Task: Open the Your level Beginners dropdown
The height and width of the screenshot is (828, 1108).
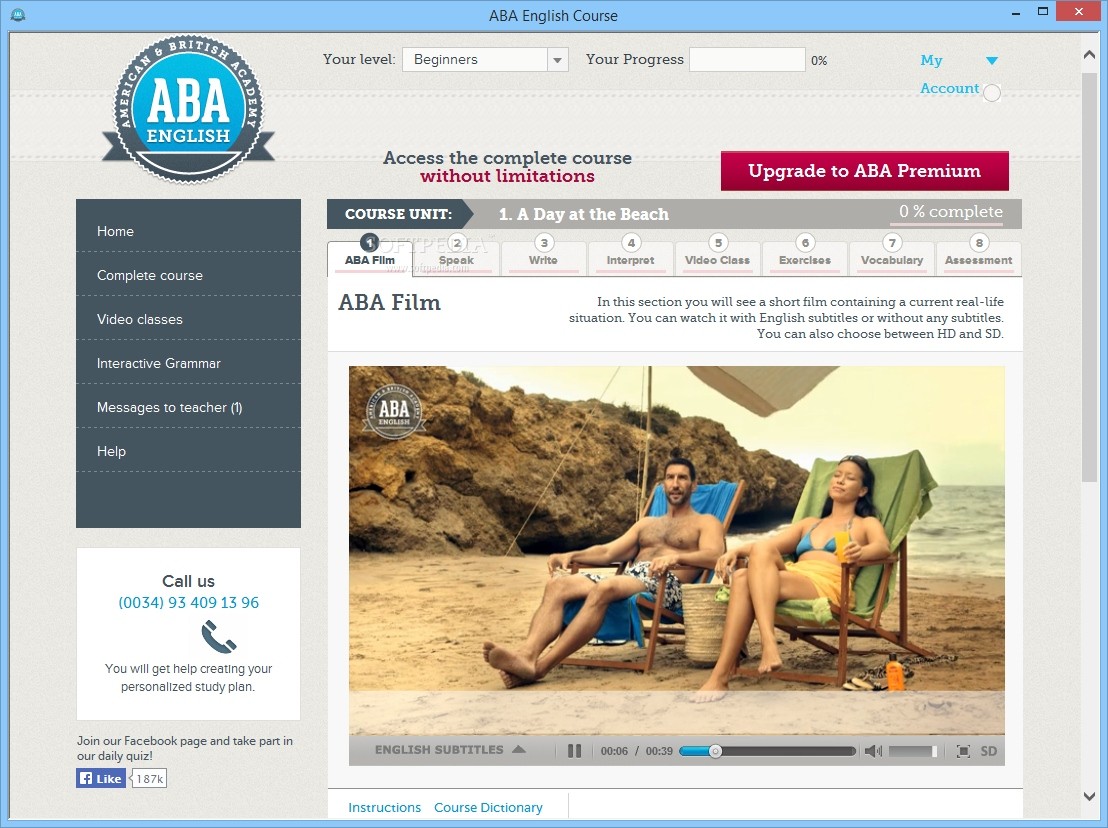Action: [x=485, y=59]
